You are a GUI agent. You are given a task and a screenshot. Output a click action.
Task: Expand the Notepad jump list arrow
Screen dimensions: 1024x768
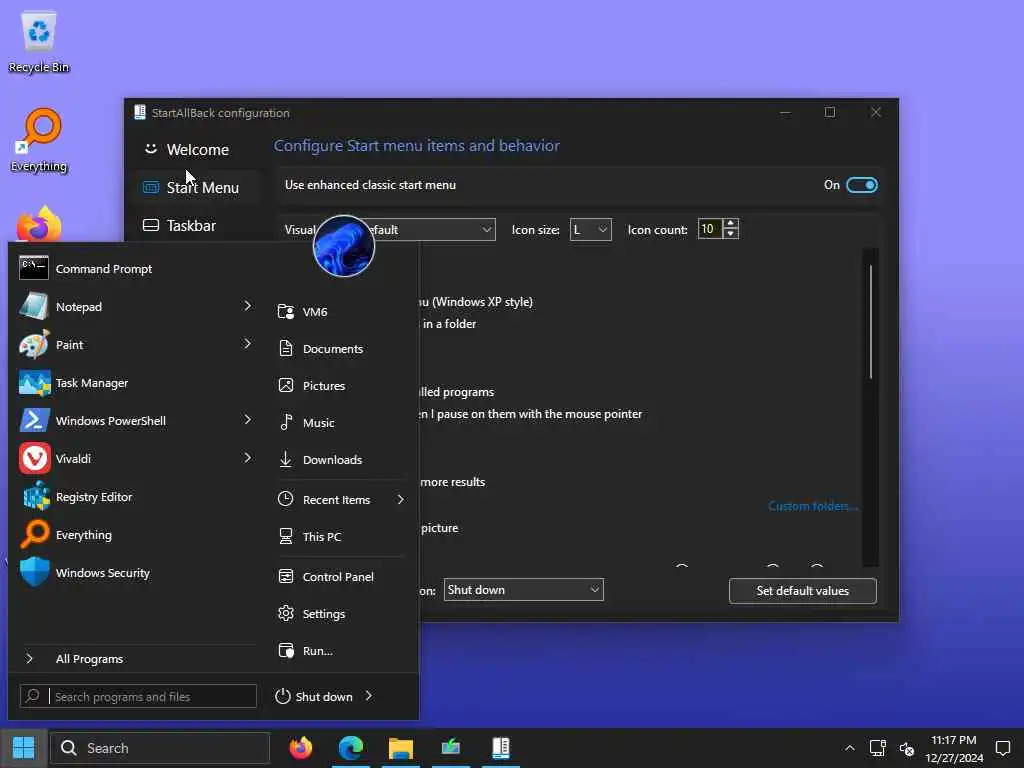pos(247,306)
